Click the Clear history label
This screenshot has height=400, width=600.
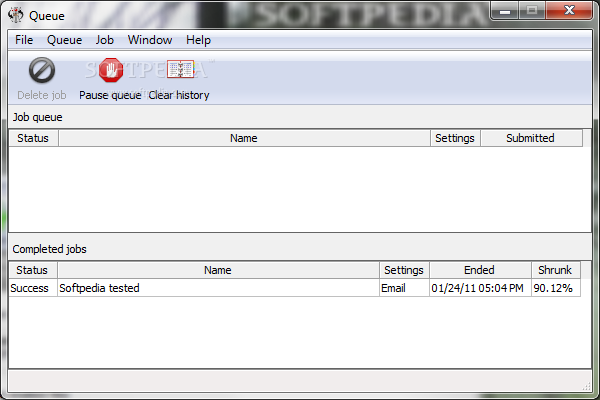179,95
